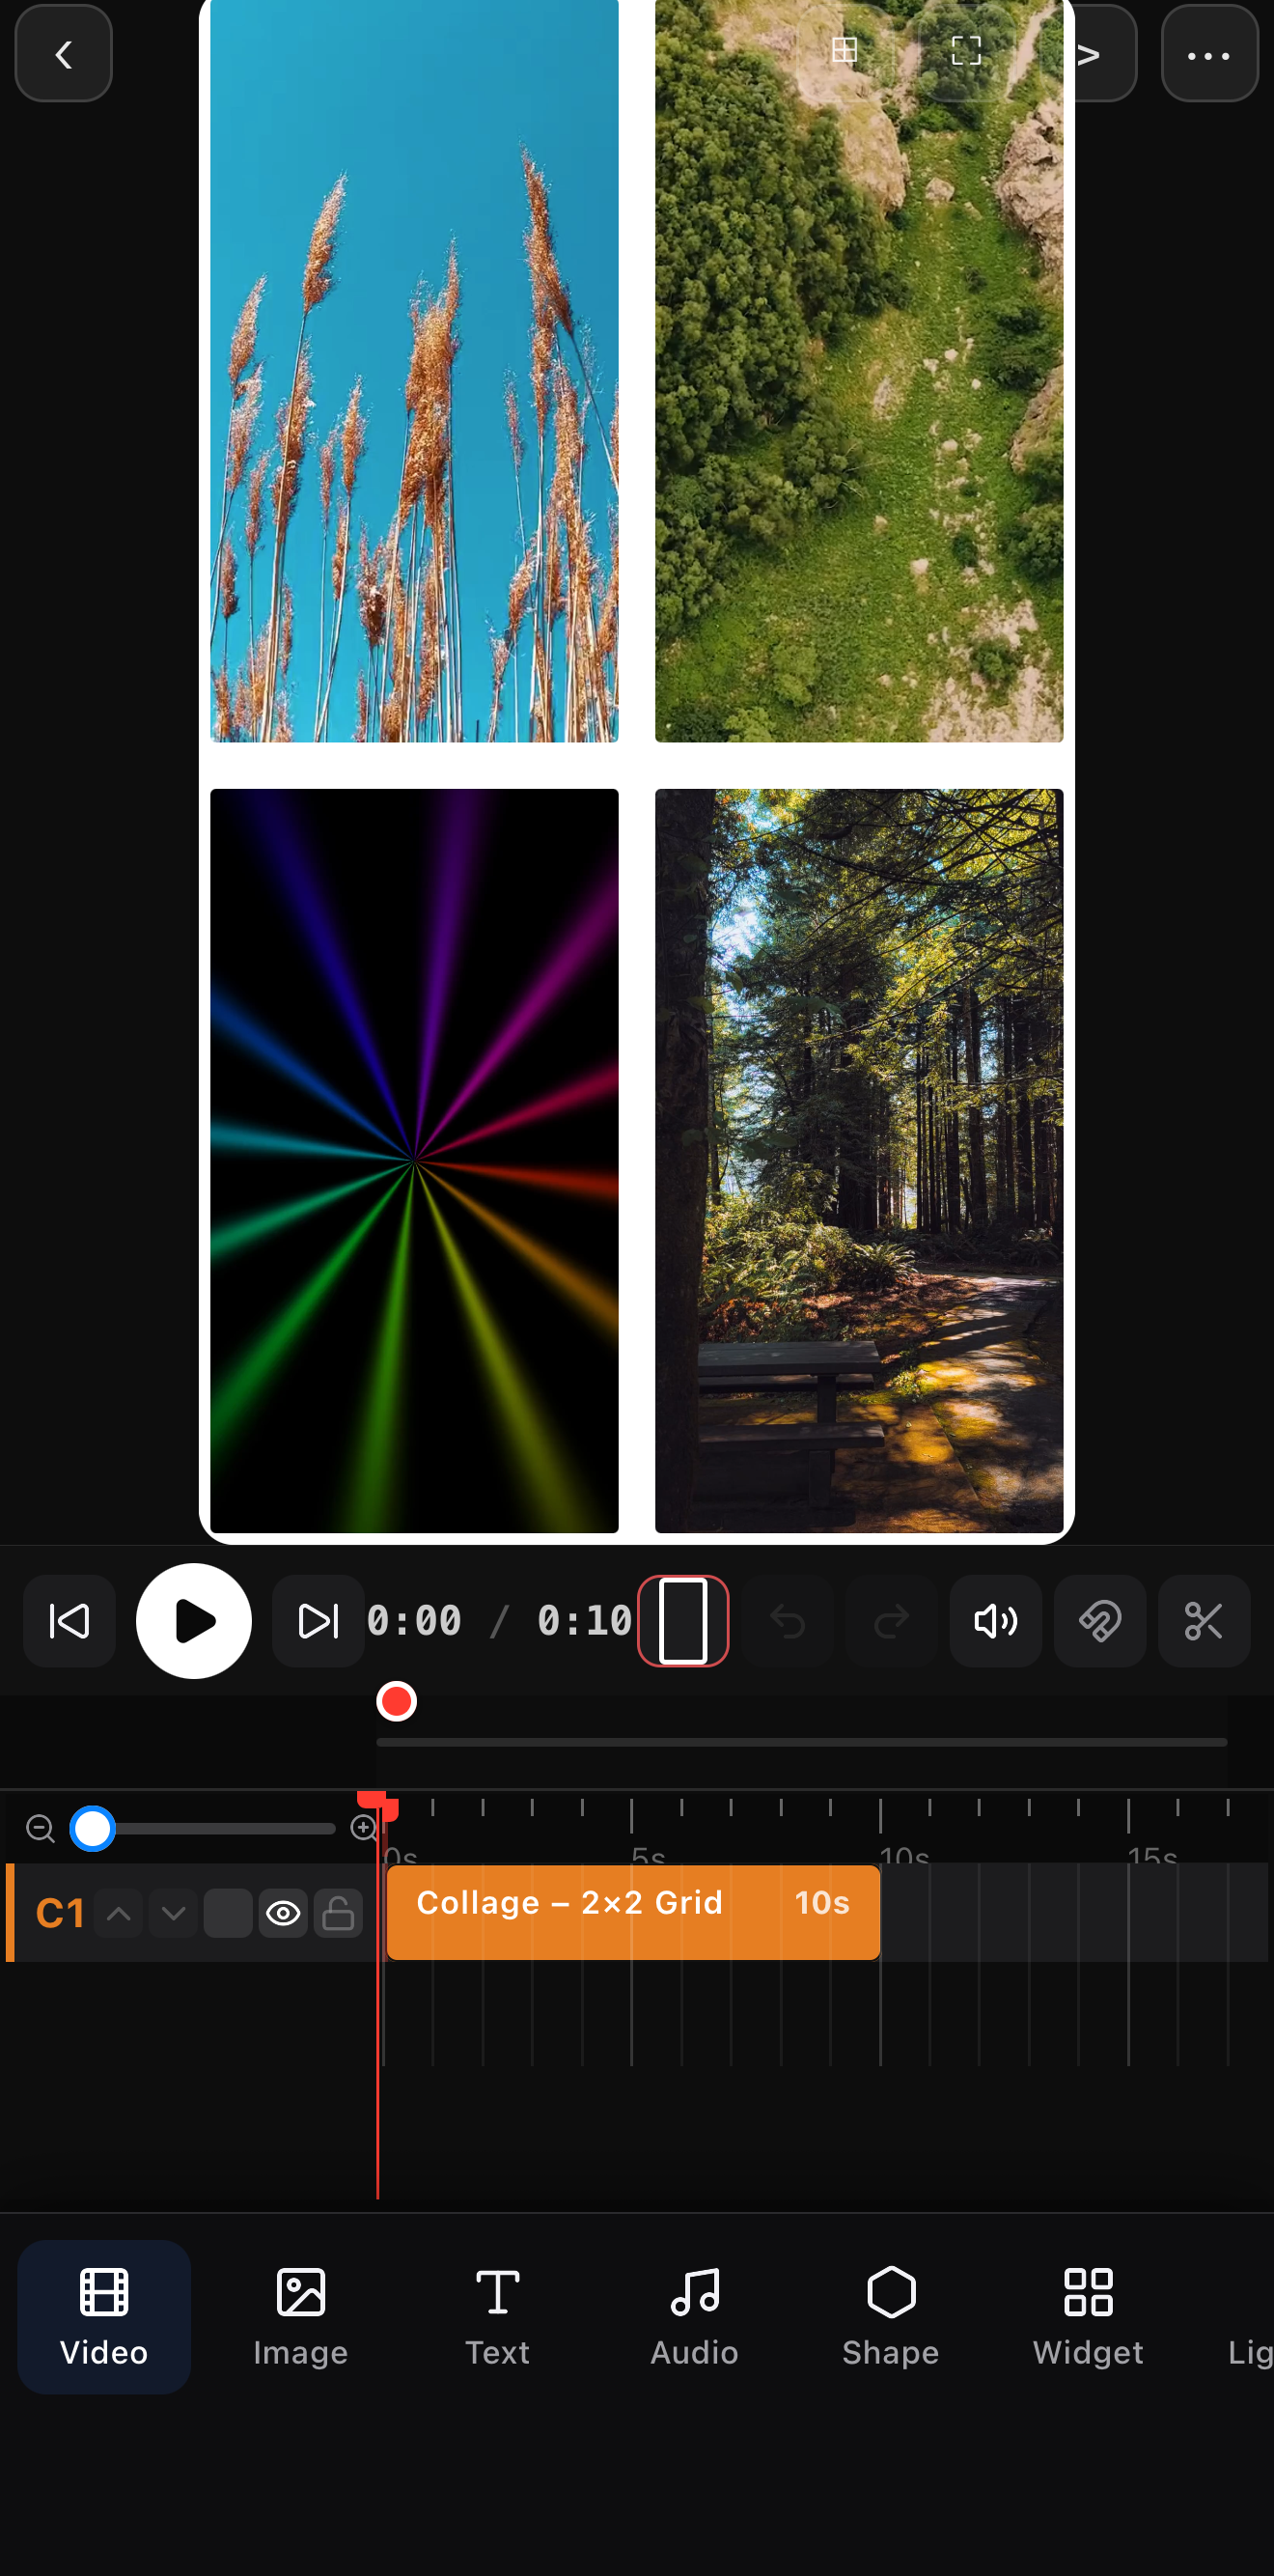Skip to the end of the timeline
The height and width of the screenshot is (2576, 1274).
click(x=318, y=1621)
